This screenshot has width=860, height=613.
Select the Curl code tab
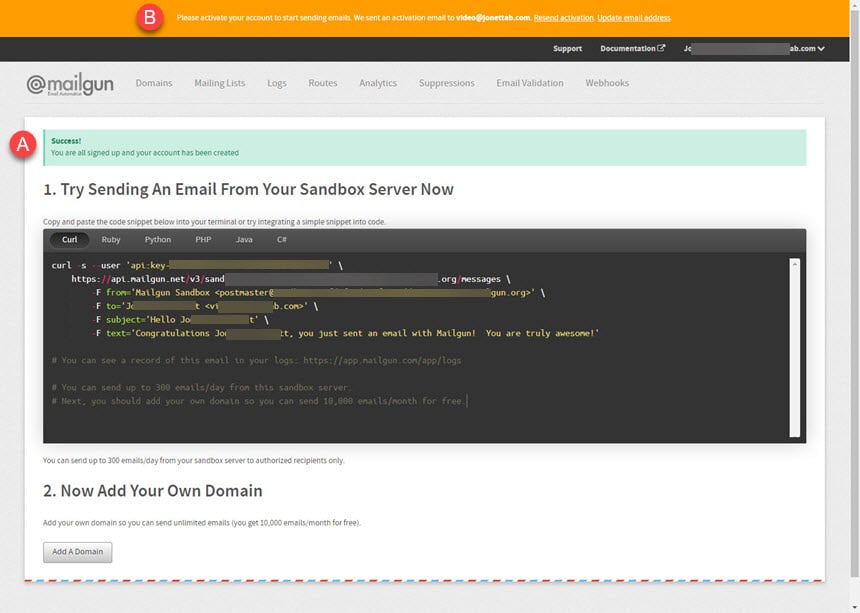pyautogui.click(x=70, y=240)
